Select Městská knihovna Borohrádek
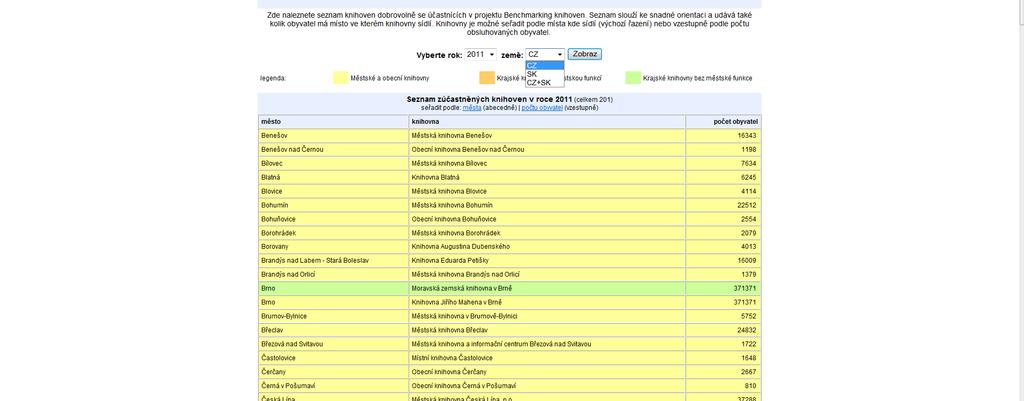The height and width of the screenshot is (401, 1024). [547, 233]
